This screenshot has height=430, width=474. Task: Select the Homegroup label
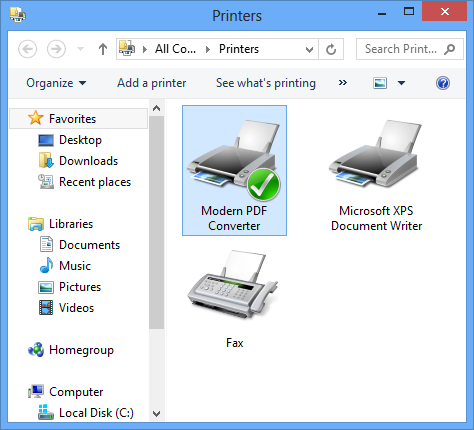[81, 350]
